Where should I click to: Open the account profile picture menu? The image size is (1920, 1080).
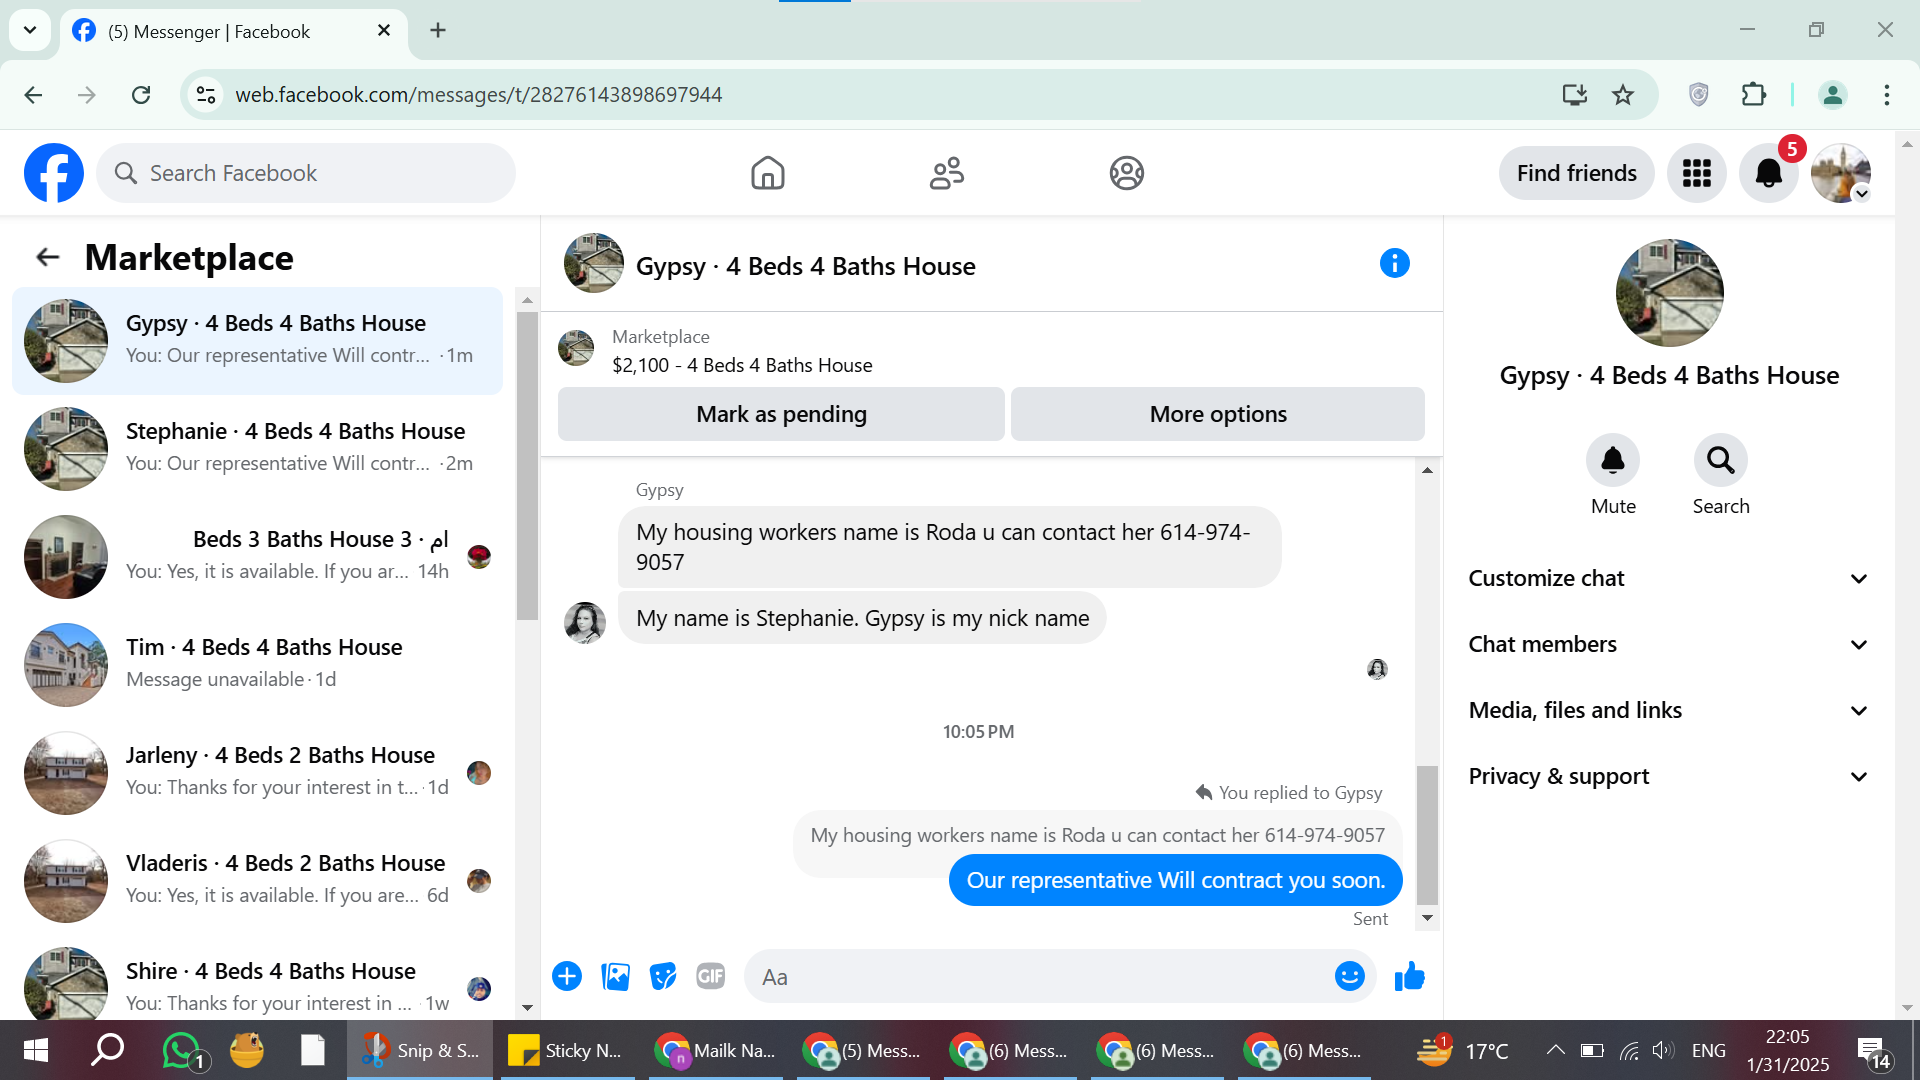[1841, 173]
